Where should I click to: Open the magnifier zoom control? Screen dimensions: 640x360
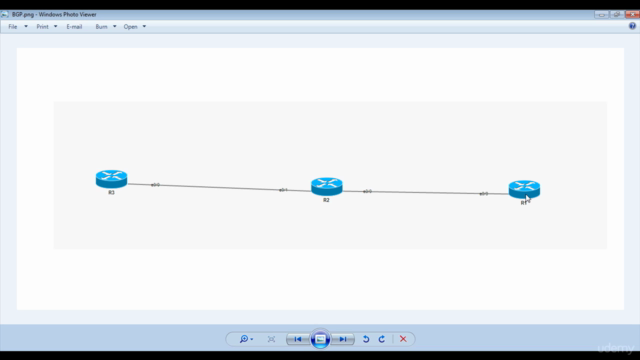click(246, 339)
